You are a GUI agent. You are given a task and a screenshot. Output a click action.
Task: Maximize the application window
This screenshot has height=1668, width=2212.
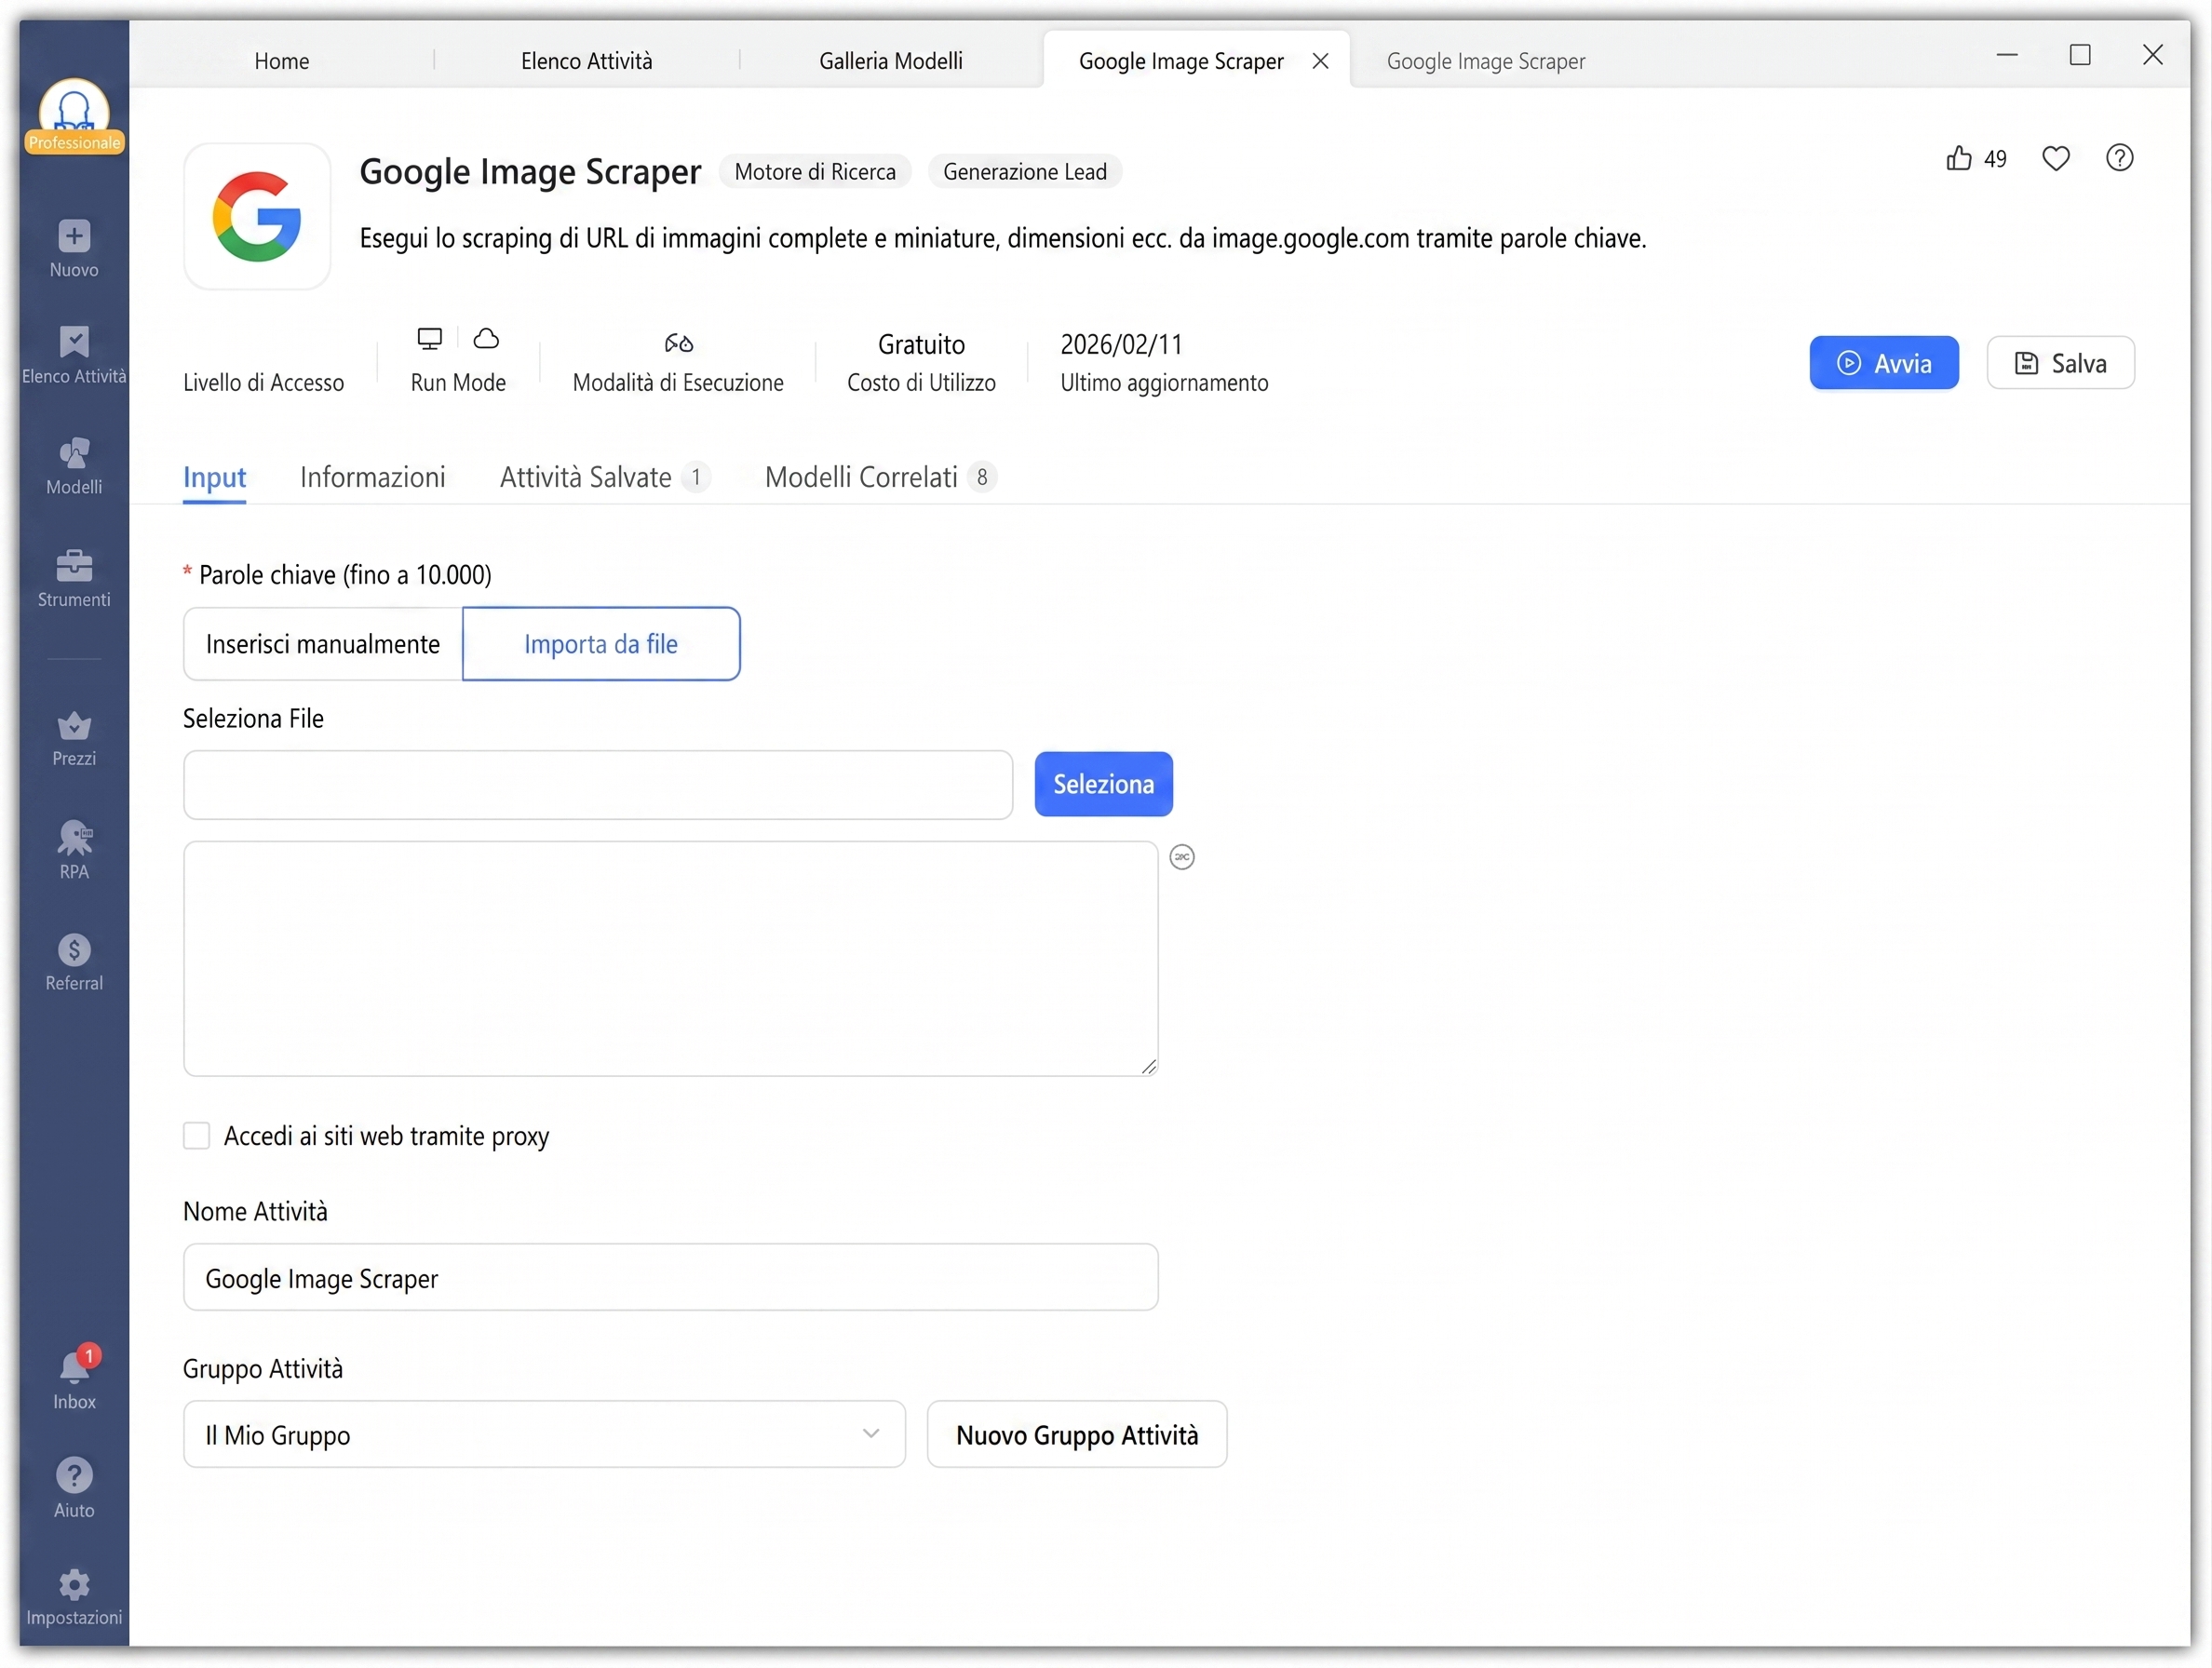coord(2080,55)
